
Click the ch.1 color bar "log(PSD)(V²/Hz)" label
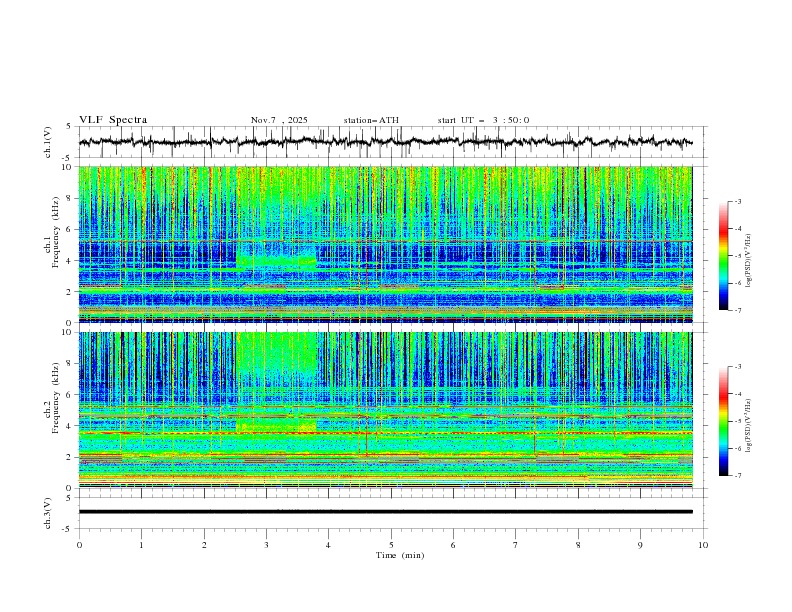749,261
